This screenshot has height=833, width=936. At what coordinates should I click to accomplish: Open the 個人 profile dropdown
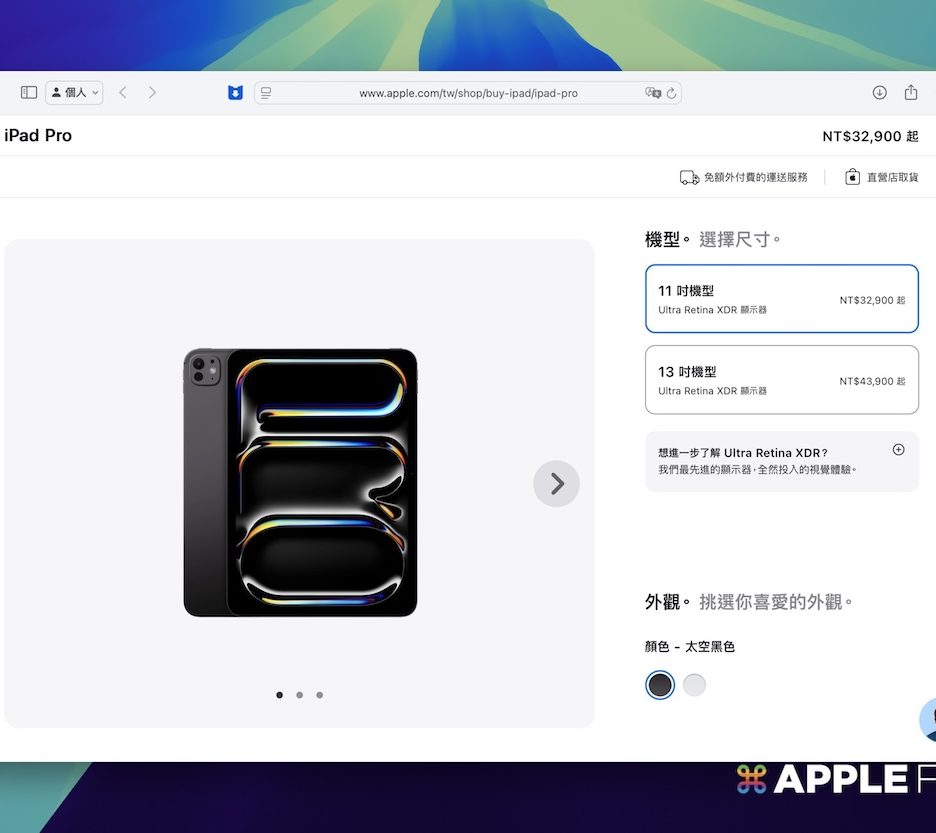[x=74, y=93]
